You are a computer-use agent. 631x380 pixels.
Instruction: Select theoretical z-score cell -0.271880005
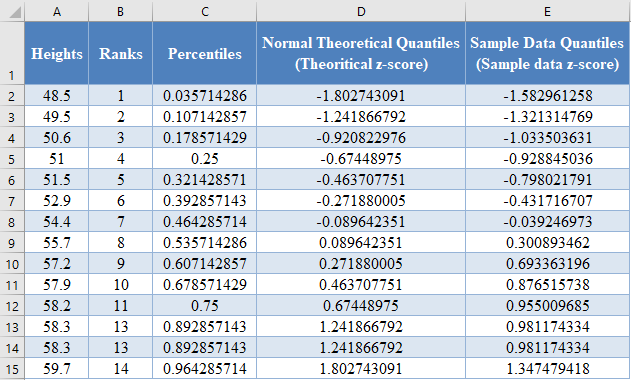click(x=361, y=200)
